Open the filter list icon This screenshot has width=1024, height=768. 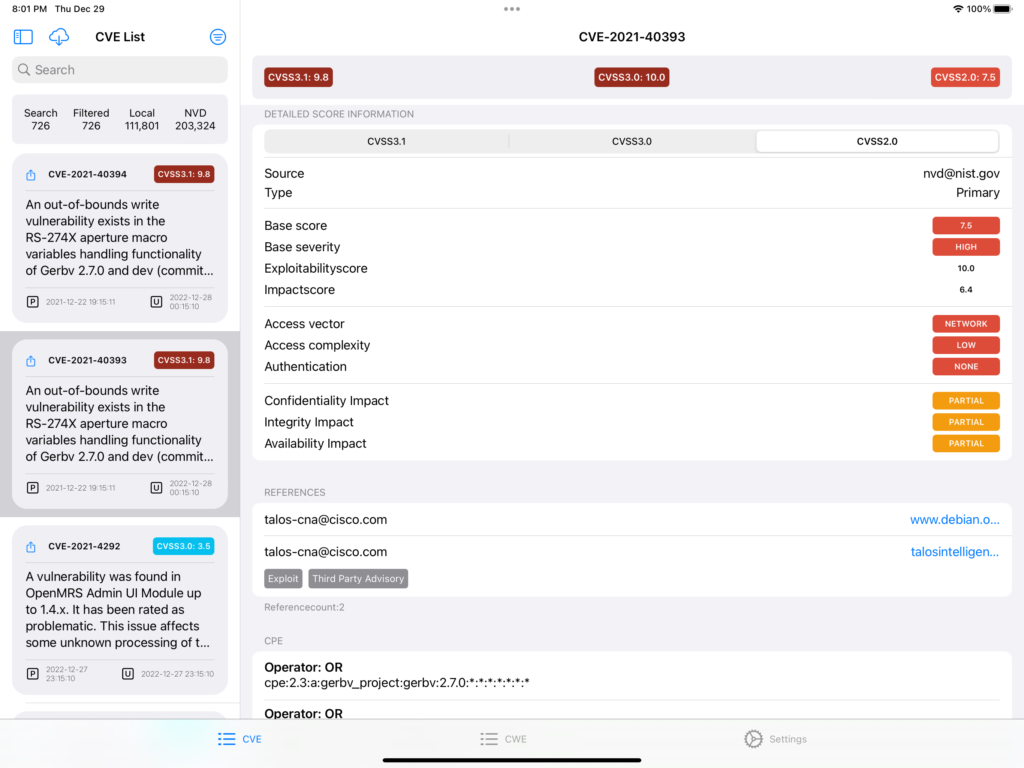coord(217,37)
